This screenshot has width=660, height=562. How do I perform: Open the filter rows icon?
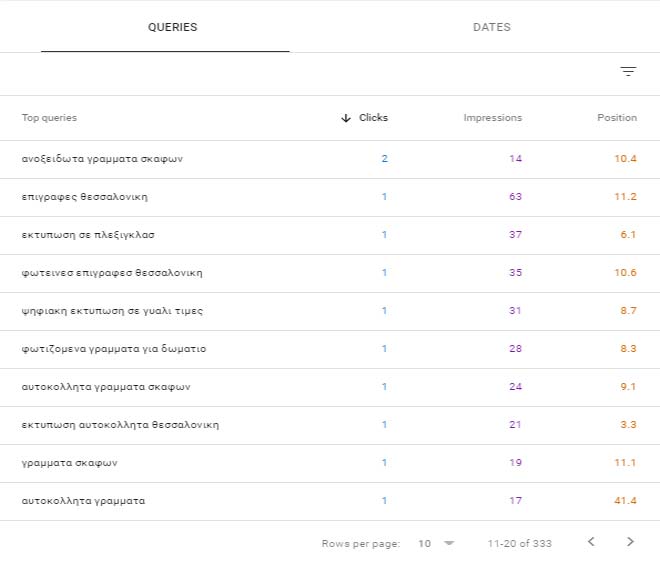click(x=628, y=72)
